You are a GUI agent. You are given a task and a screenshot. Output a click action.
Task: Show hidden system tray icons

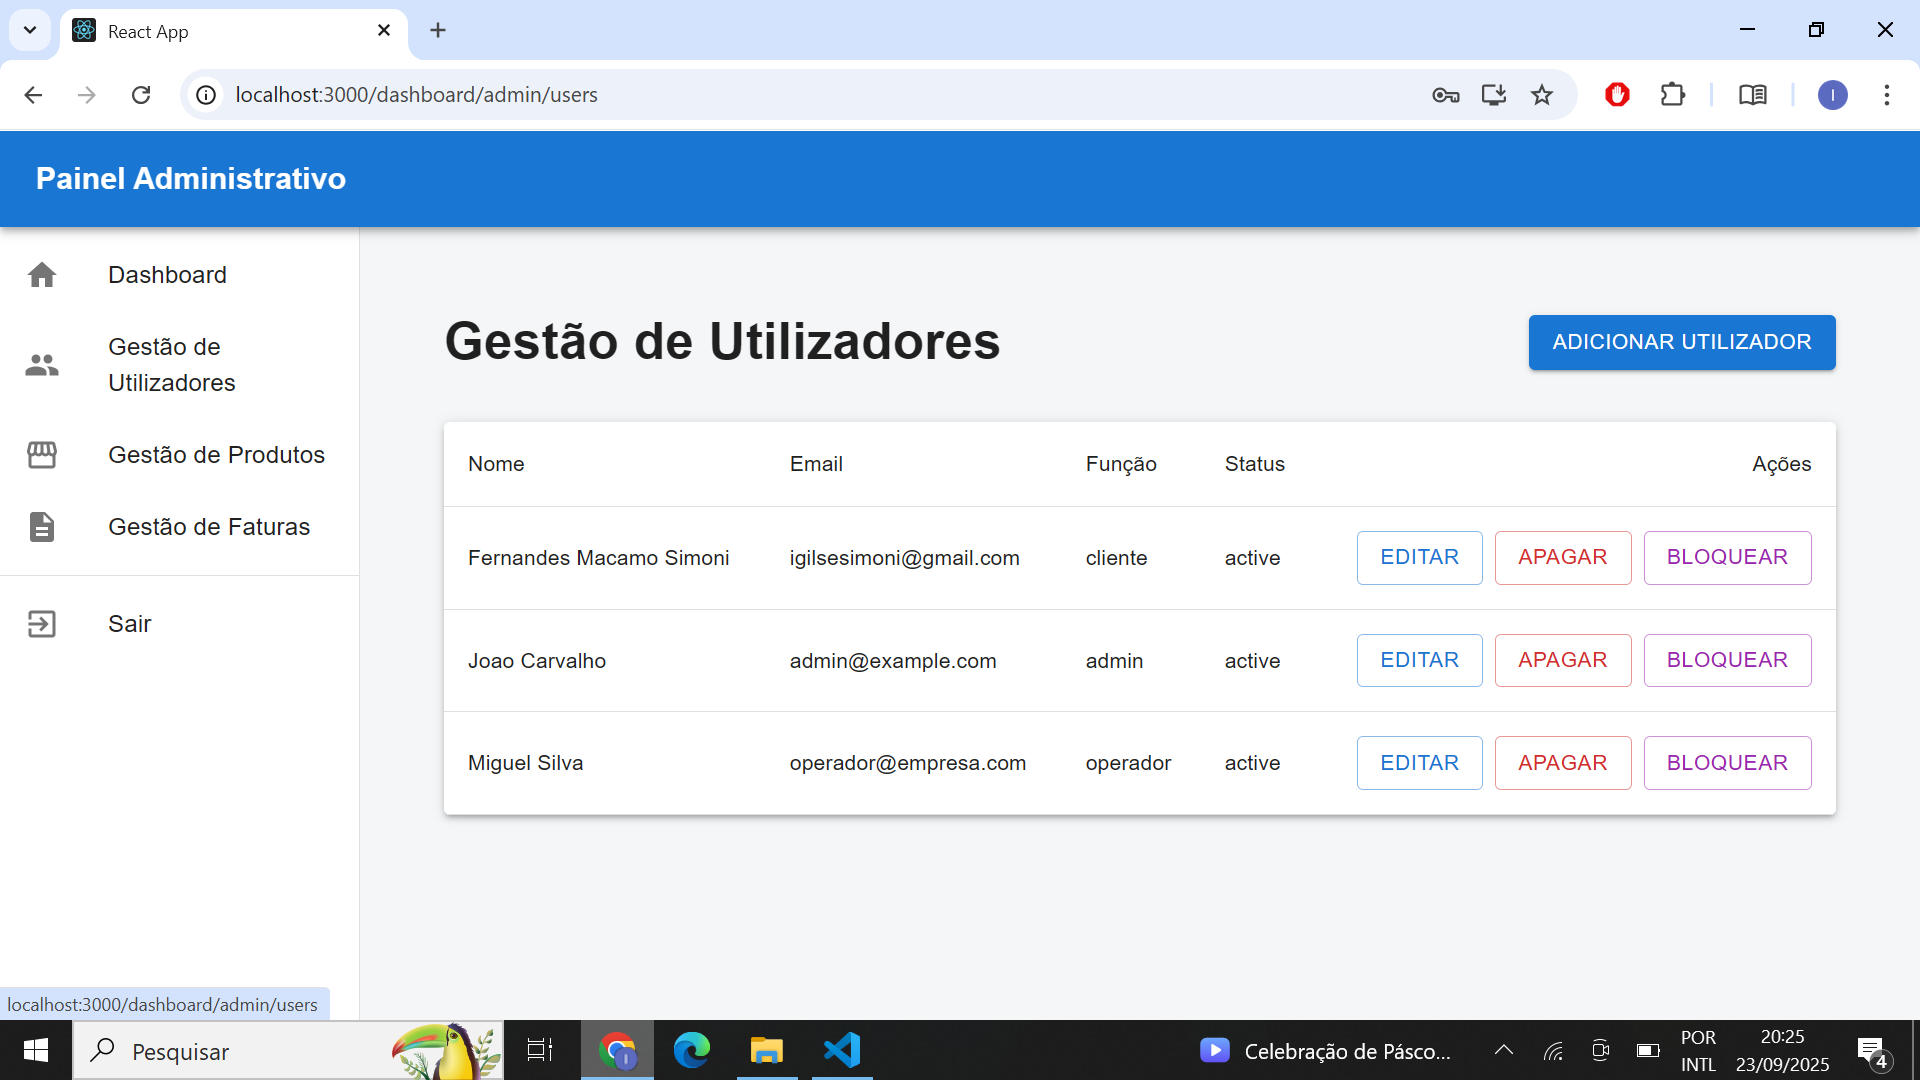(x=1503, y=1050)
